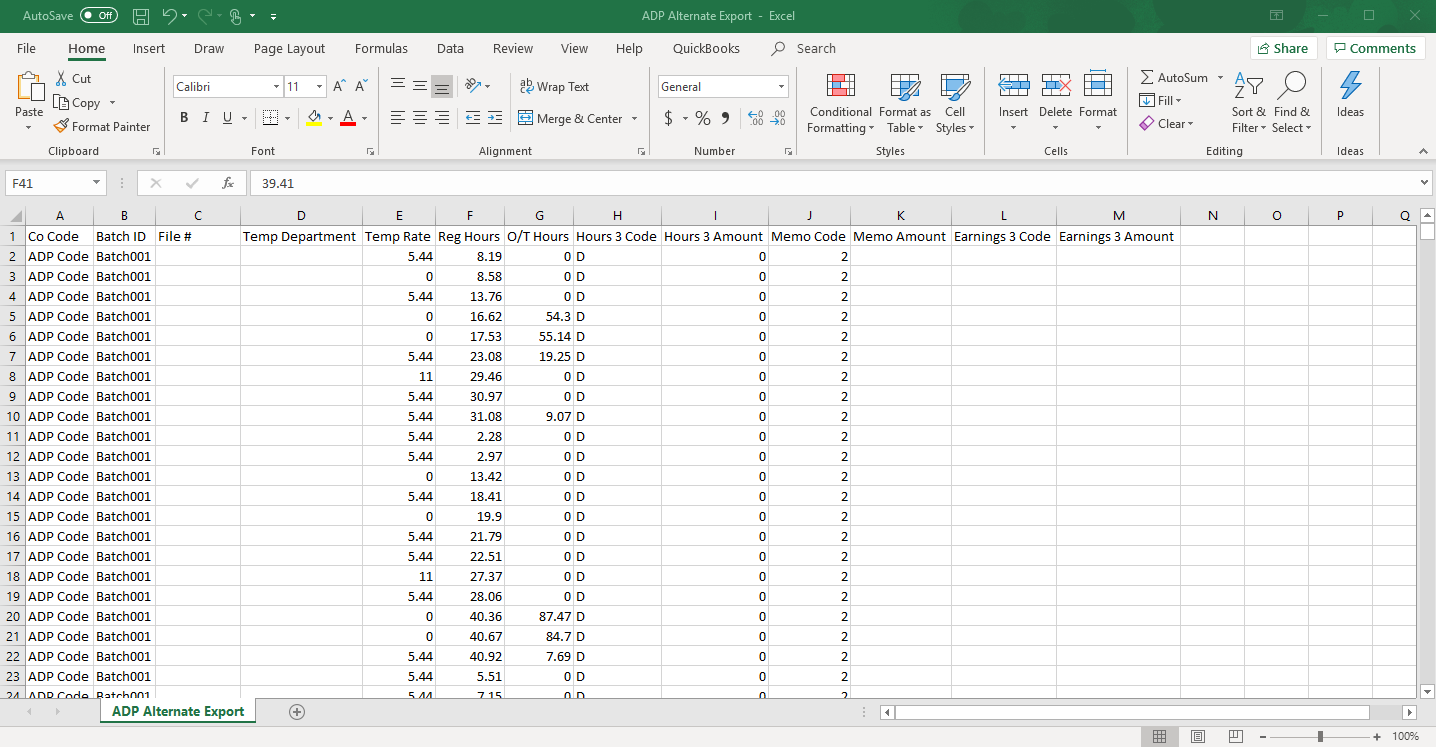Click Decrease Decimal icon
Screen dimensions: 1436x747
click(779, 118)
